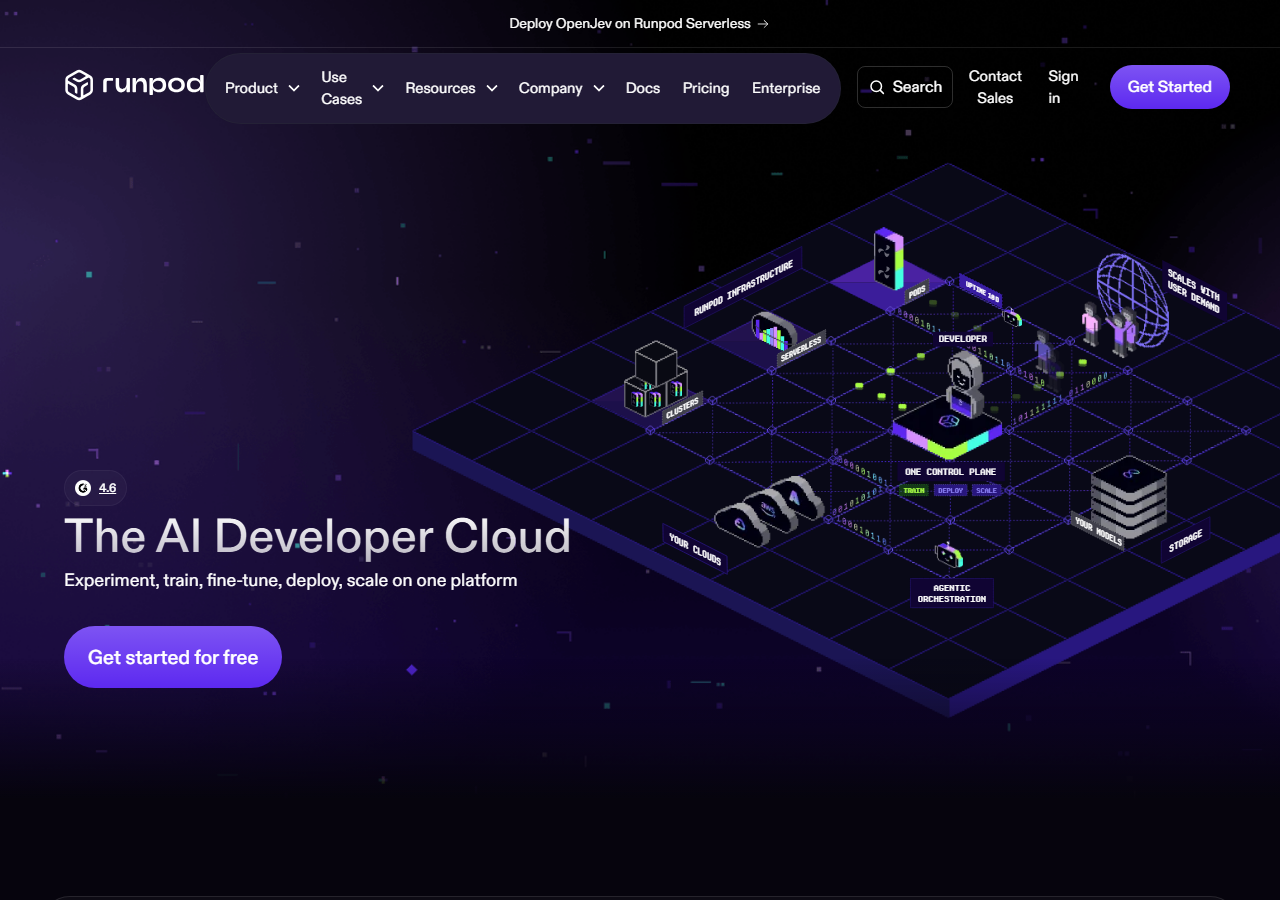Click 'The AI Developer Cloud' heading
This screenshot has width=1280, height=900.
(x=317, y=536)
